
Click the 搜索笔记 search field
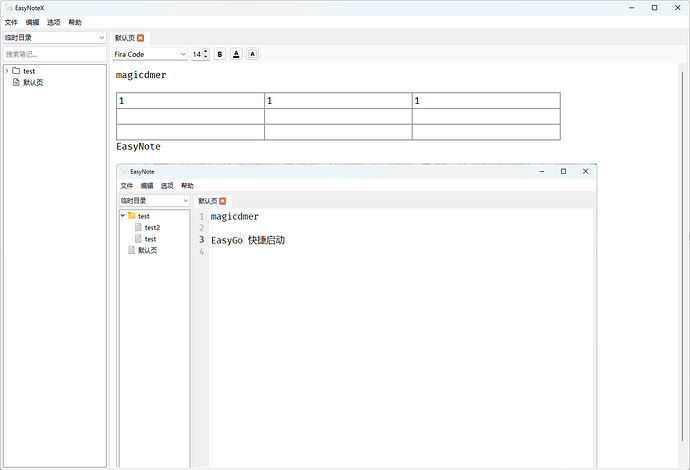55,54
